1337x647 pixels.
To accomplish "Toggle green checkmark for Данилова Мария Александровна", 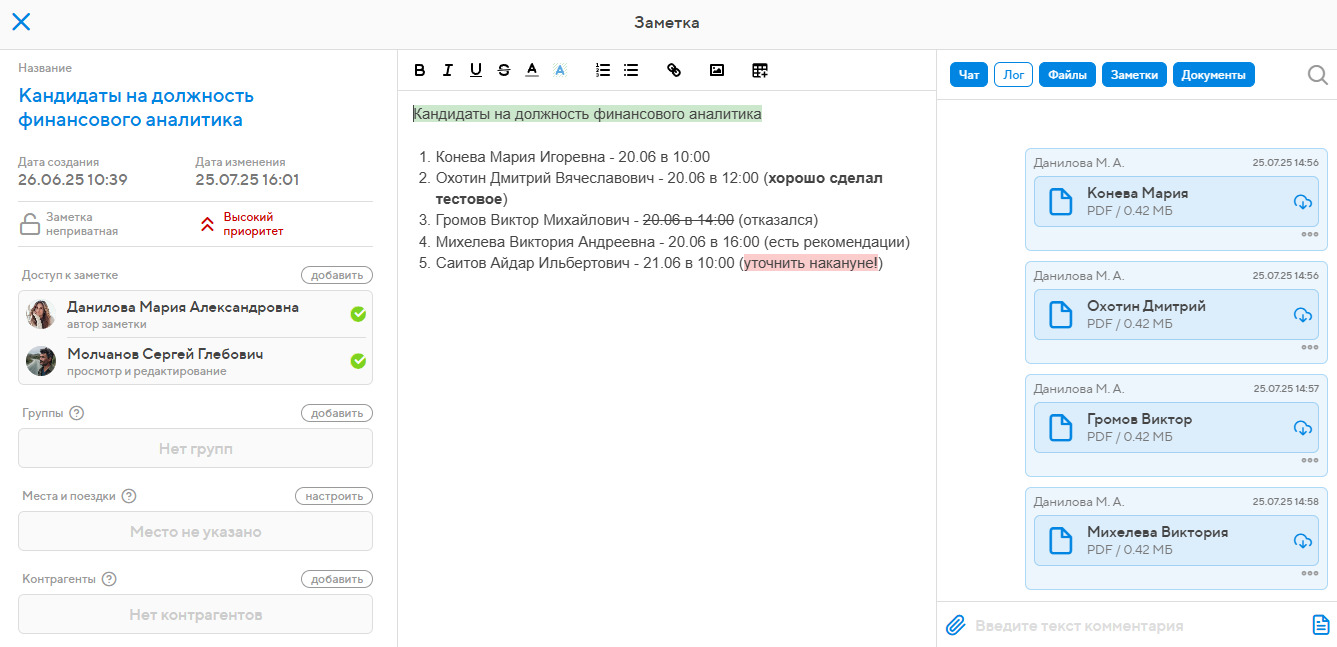I will point(358,314).
